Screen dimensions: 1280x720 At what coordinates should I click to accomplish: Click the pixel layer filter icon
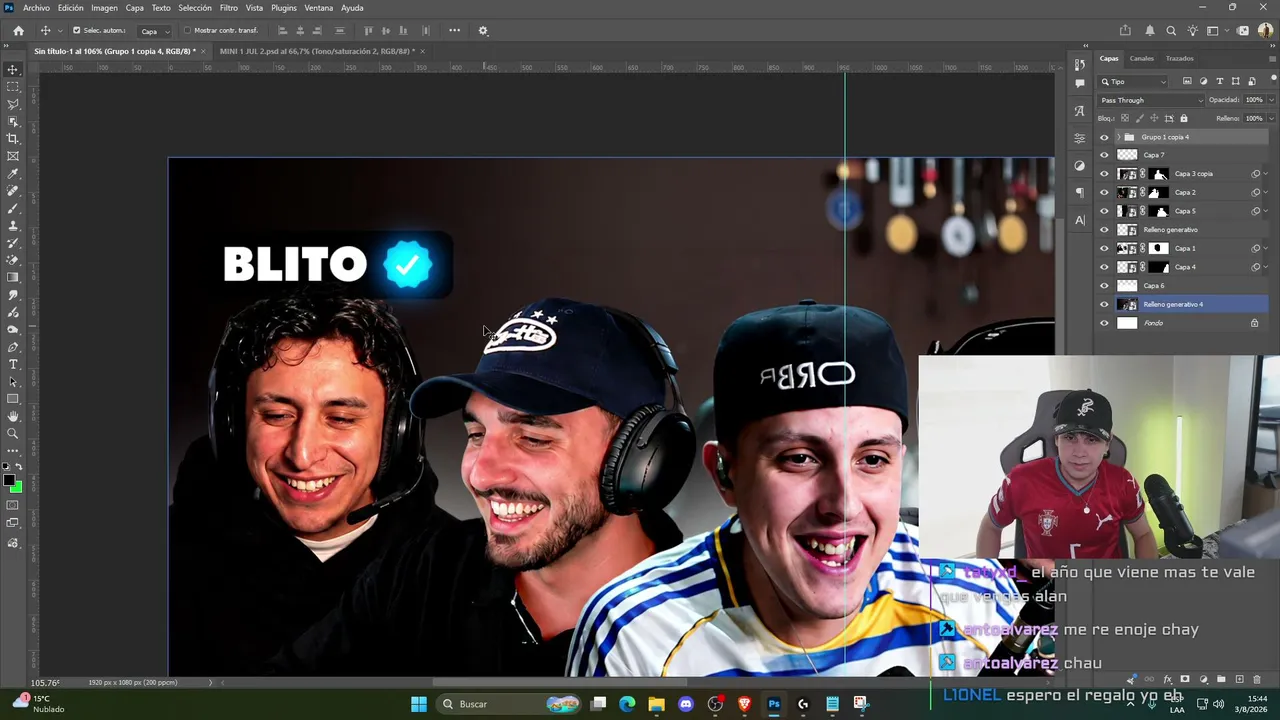point(1187,81)
